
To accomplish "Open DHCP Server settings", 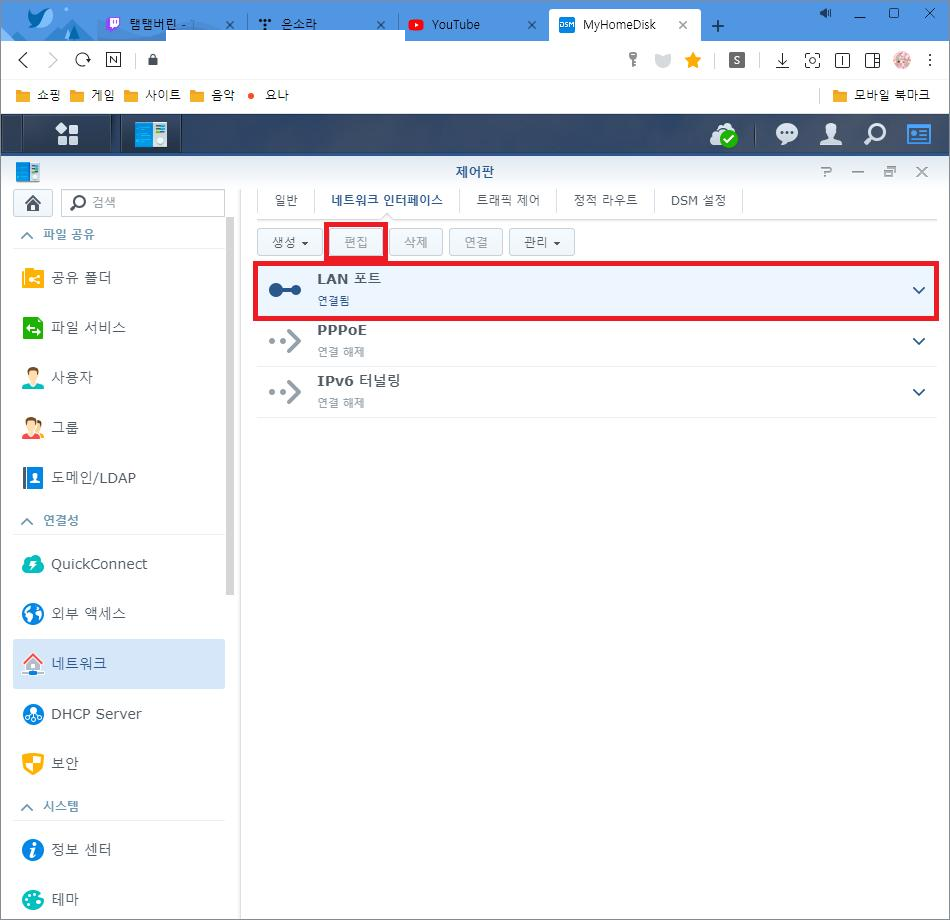I will [96, 714].
